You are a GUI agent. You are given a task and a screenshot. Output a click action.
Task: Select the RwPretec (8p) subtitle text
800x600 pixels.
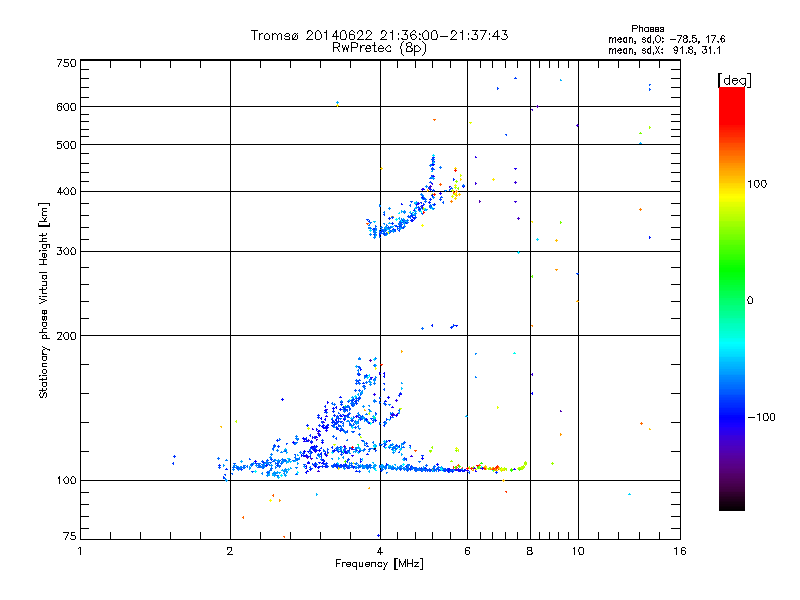coord(379,48)
